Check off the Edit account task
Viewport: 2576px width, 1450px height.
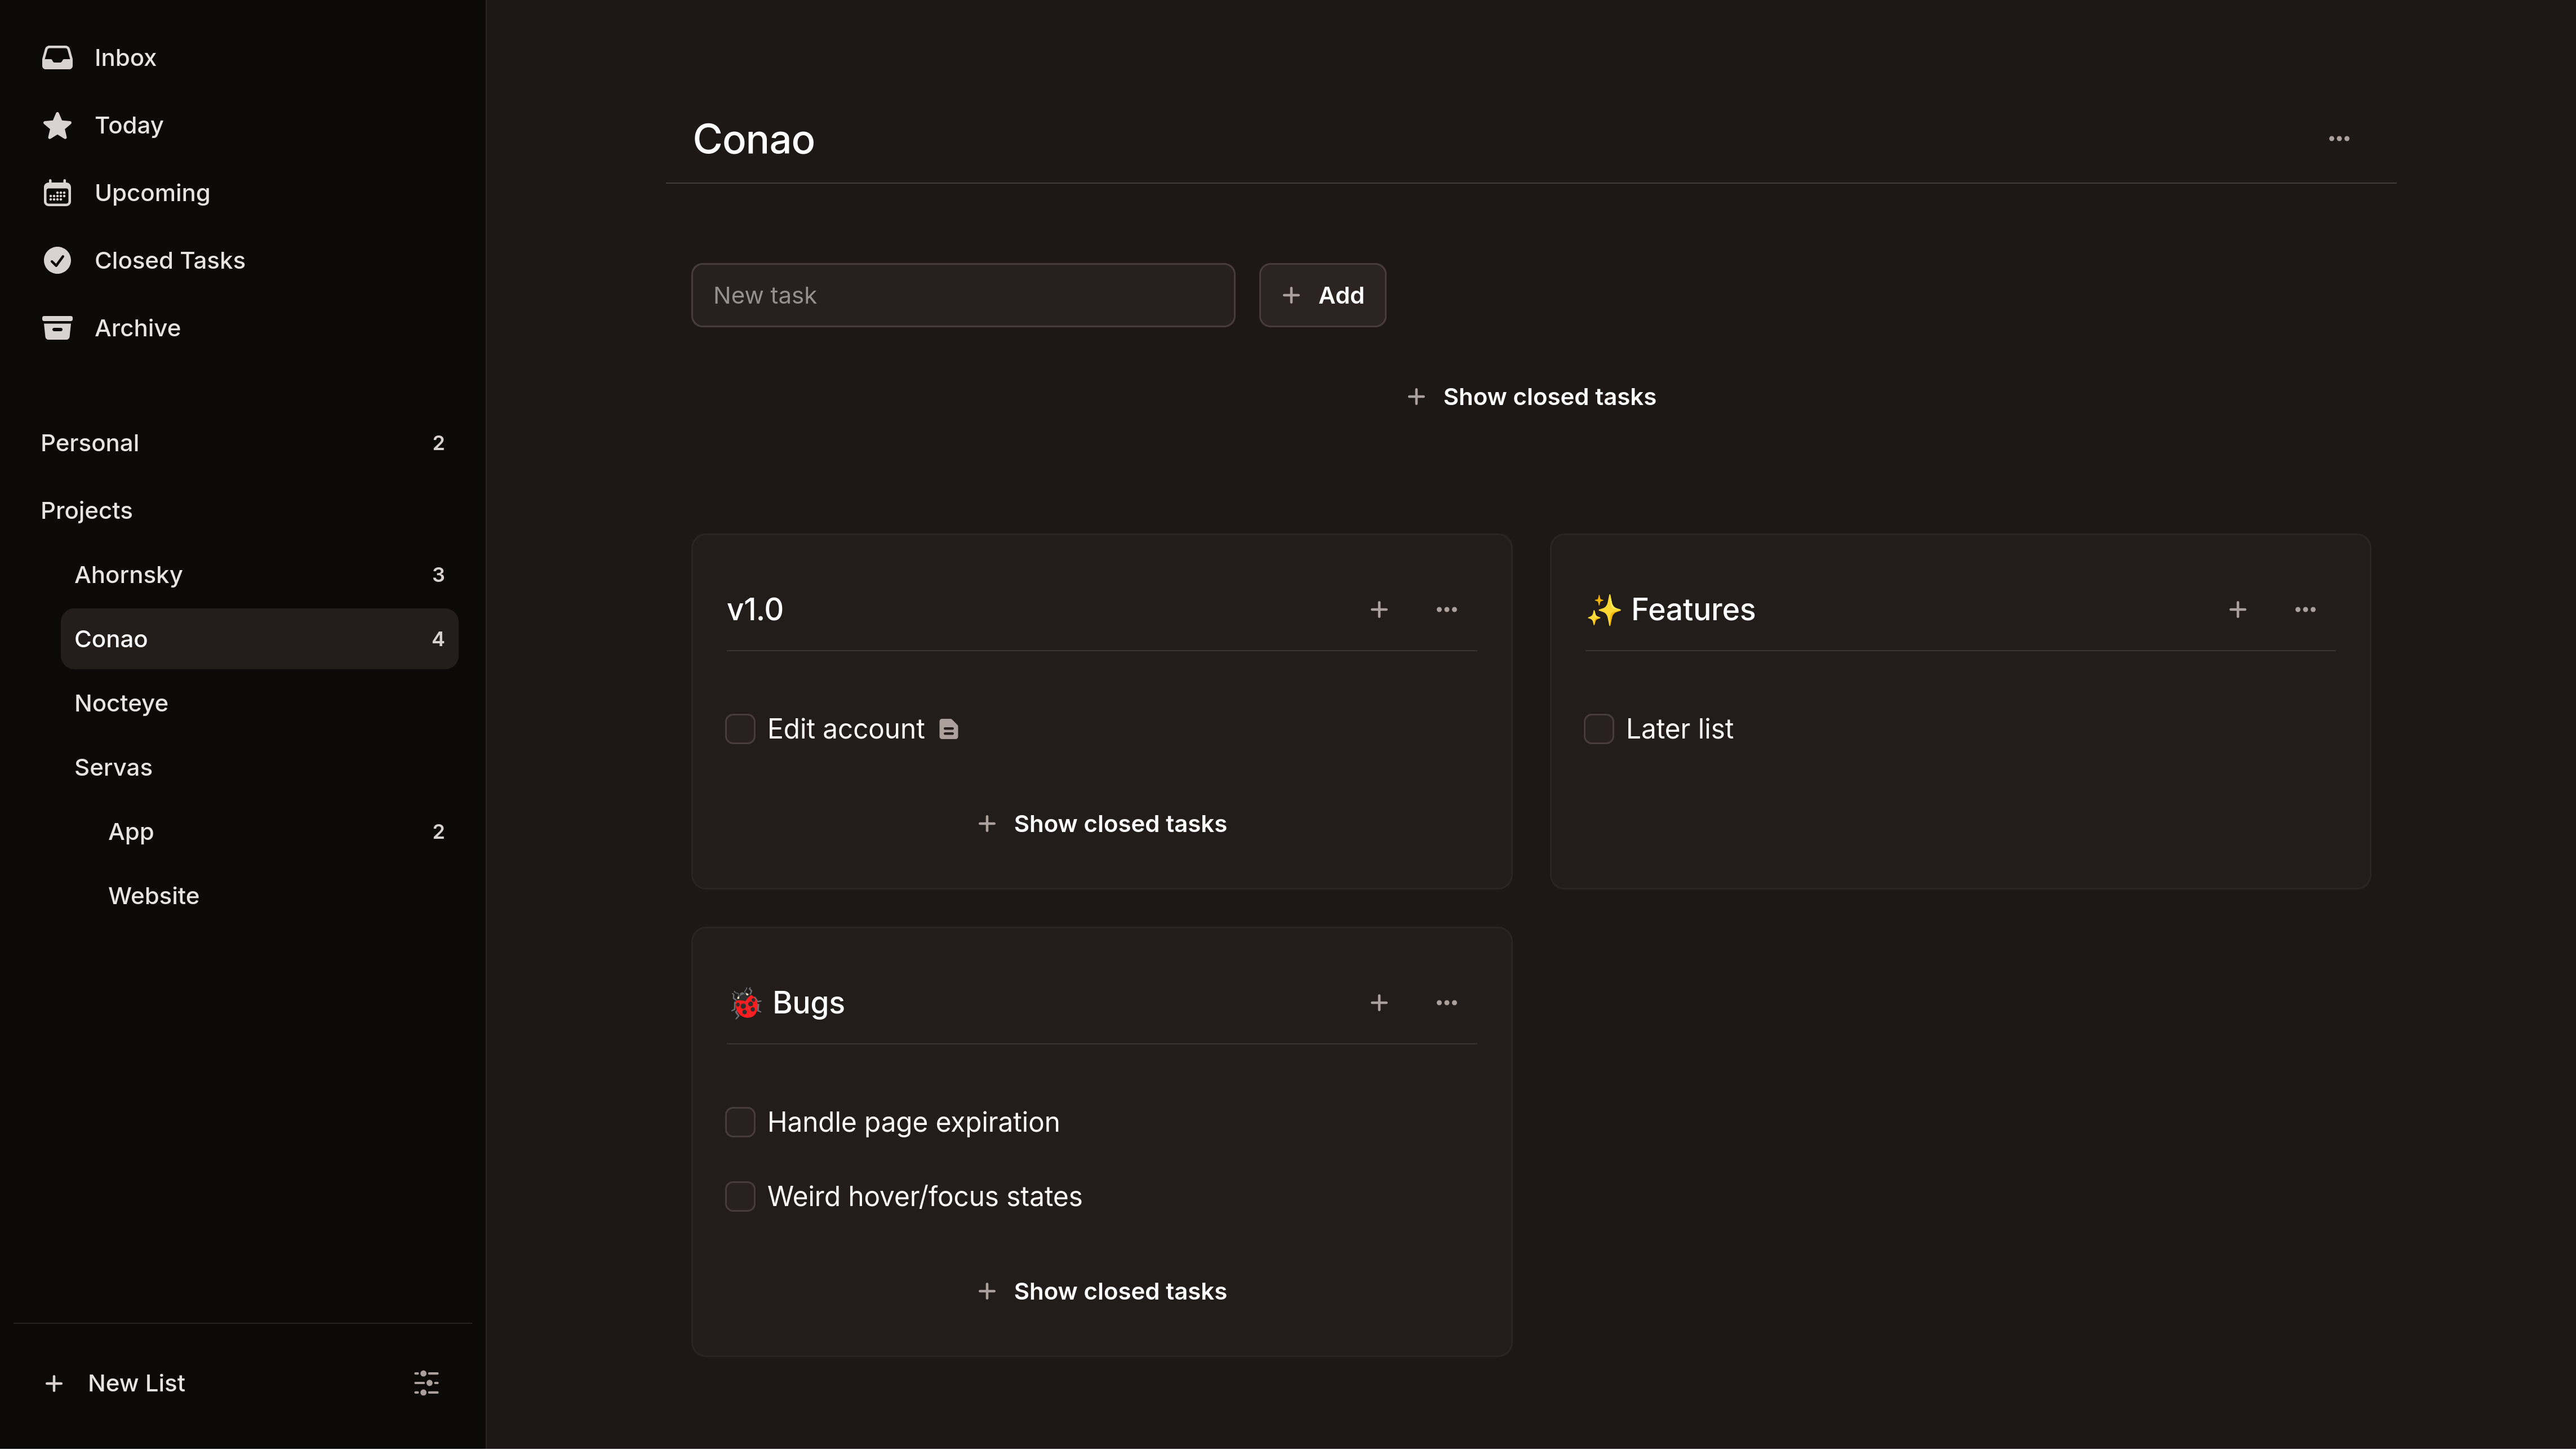point(740,729)
